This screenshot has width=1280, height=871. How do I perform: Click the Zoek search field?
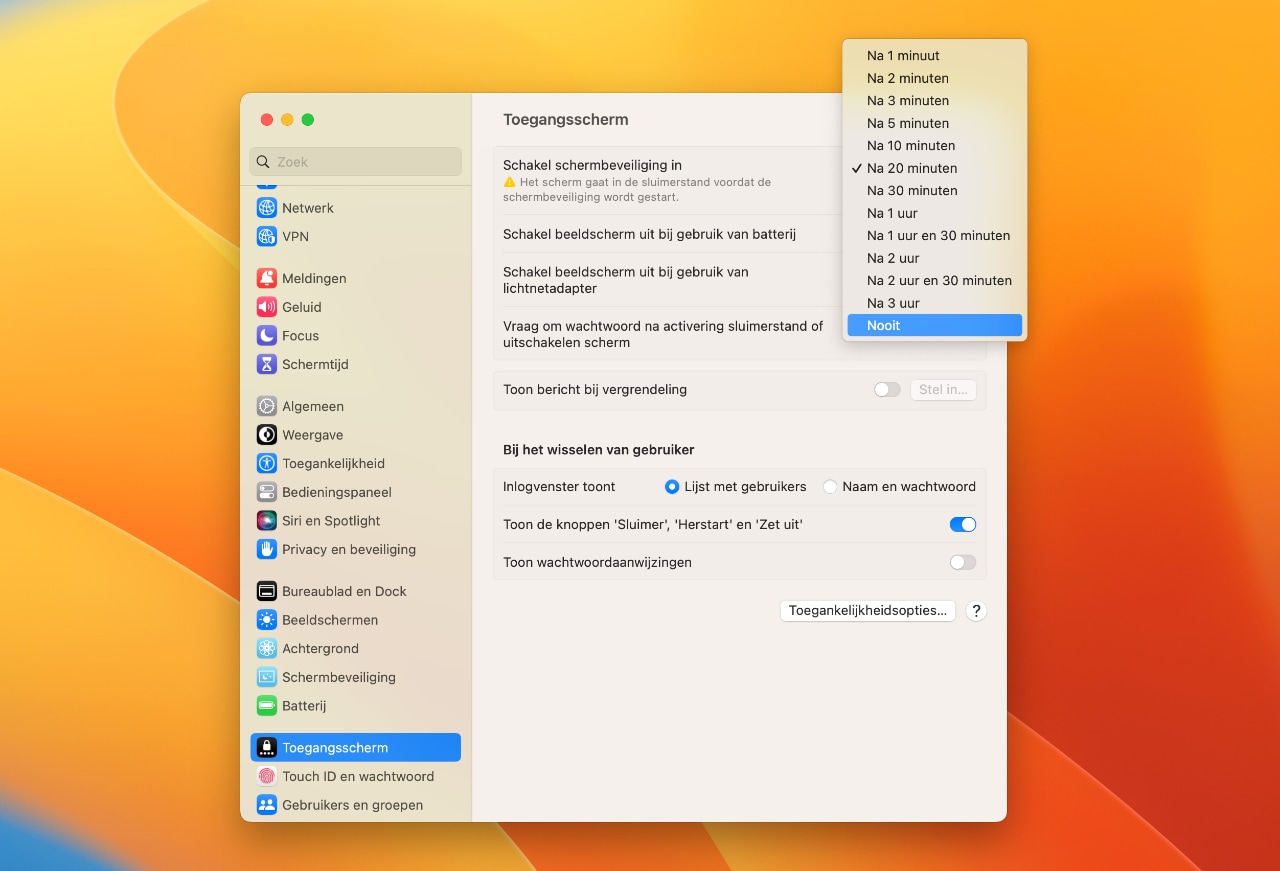[x=356, y=162]
